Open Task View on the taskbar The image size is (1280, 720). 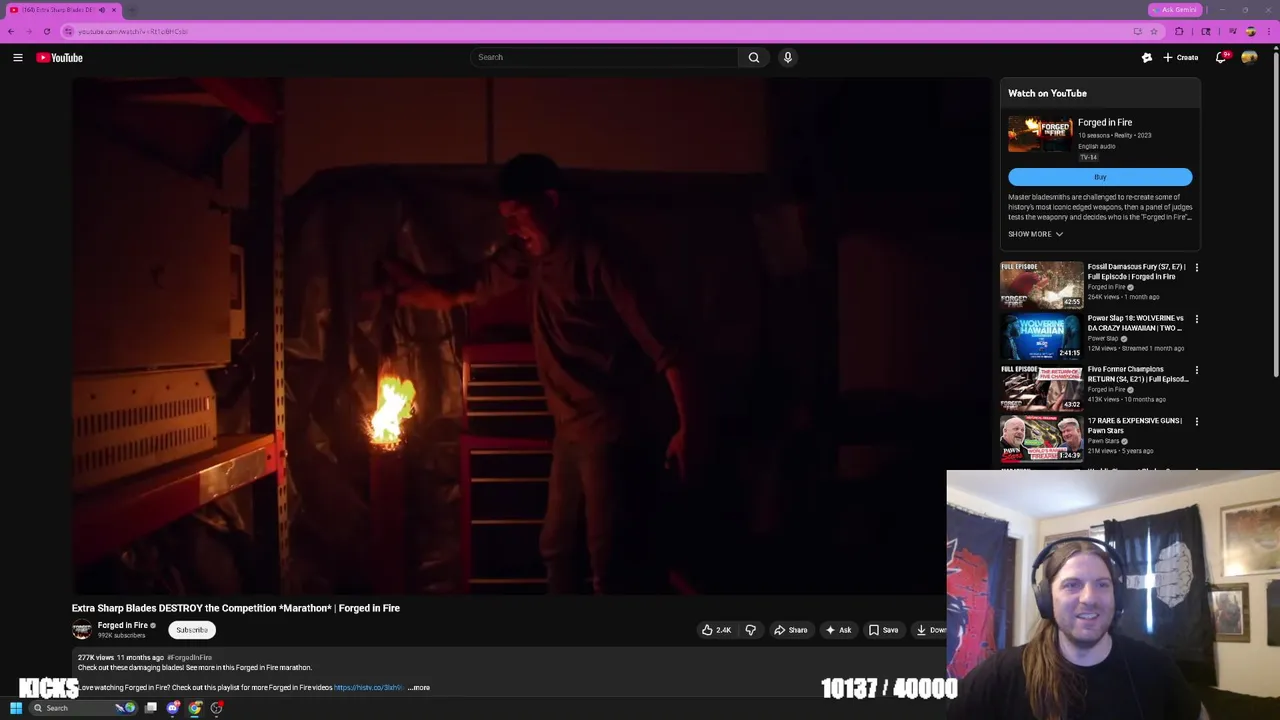150,708
